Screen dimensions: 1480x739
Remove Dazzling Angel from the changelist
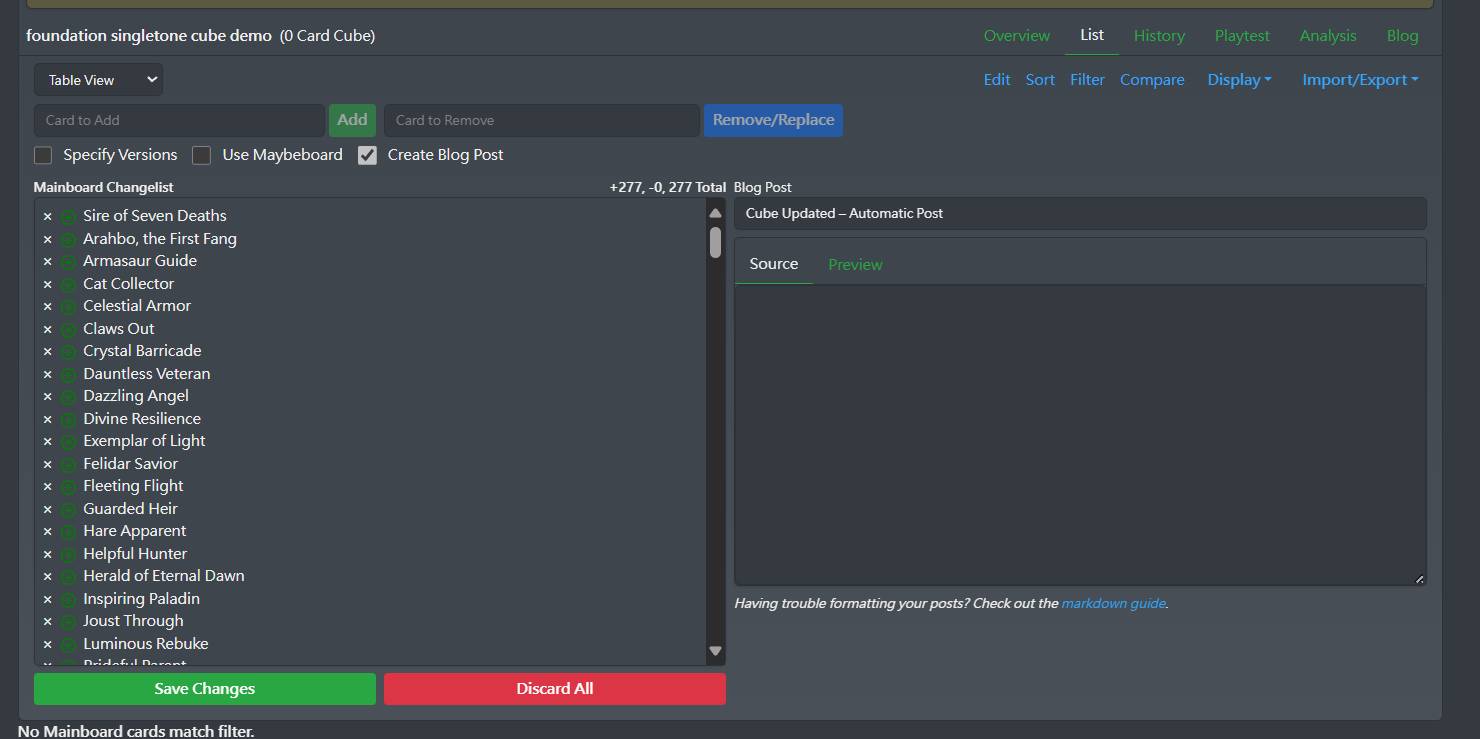point(47,397)
